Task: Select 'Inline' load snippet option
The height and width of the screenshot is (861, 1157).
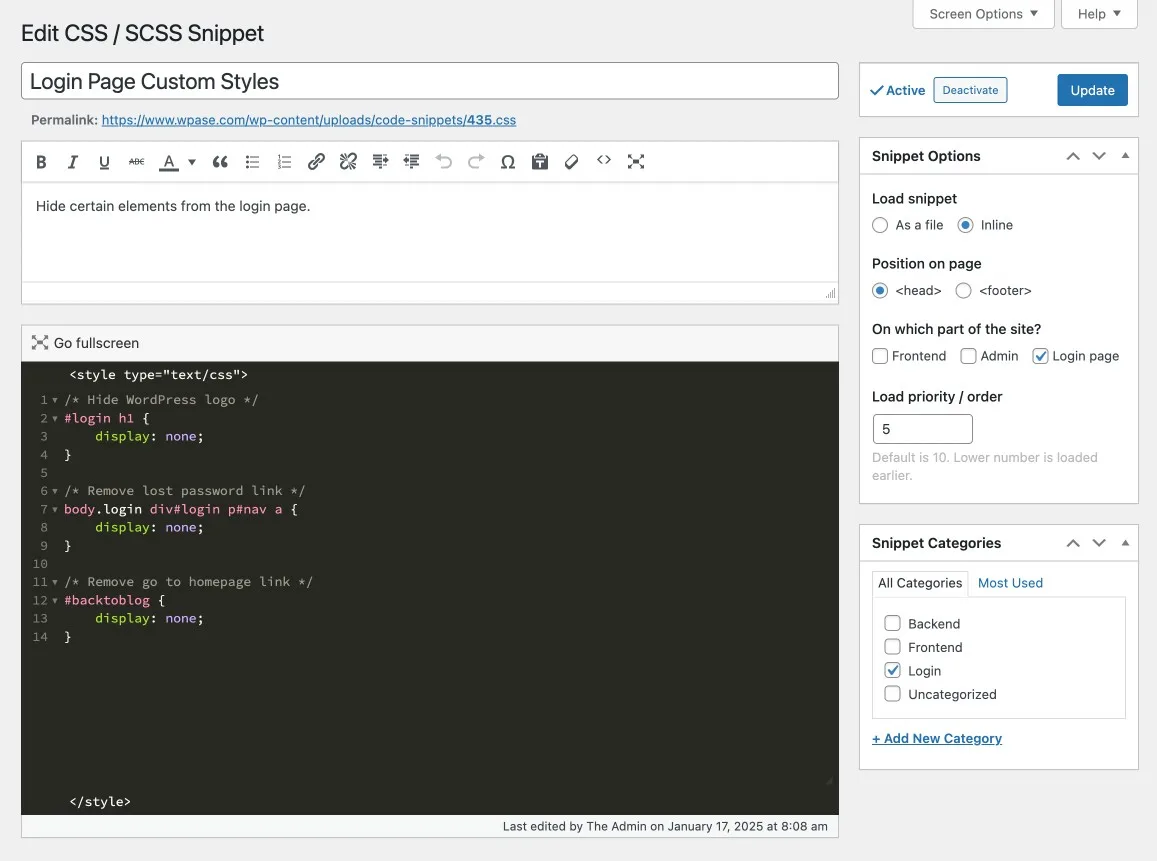Action: tap(965, 225)
